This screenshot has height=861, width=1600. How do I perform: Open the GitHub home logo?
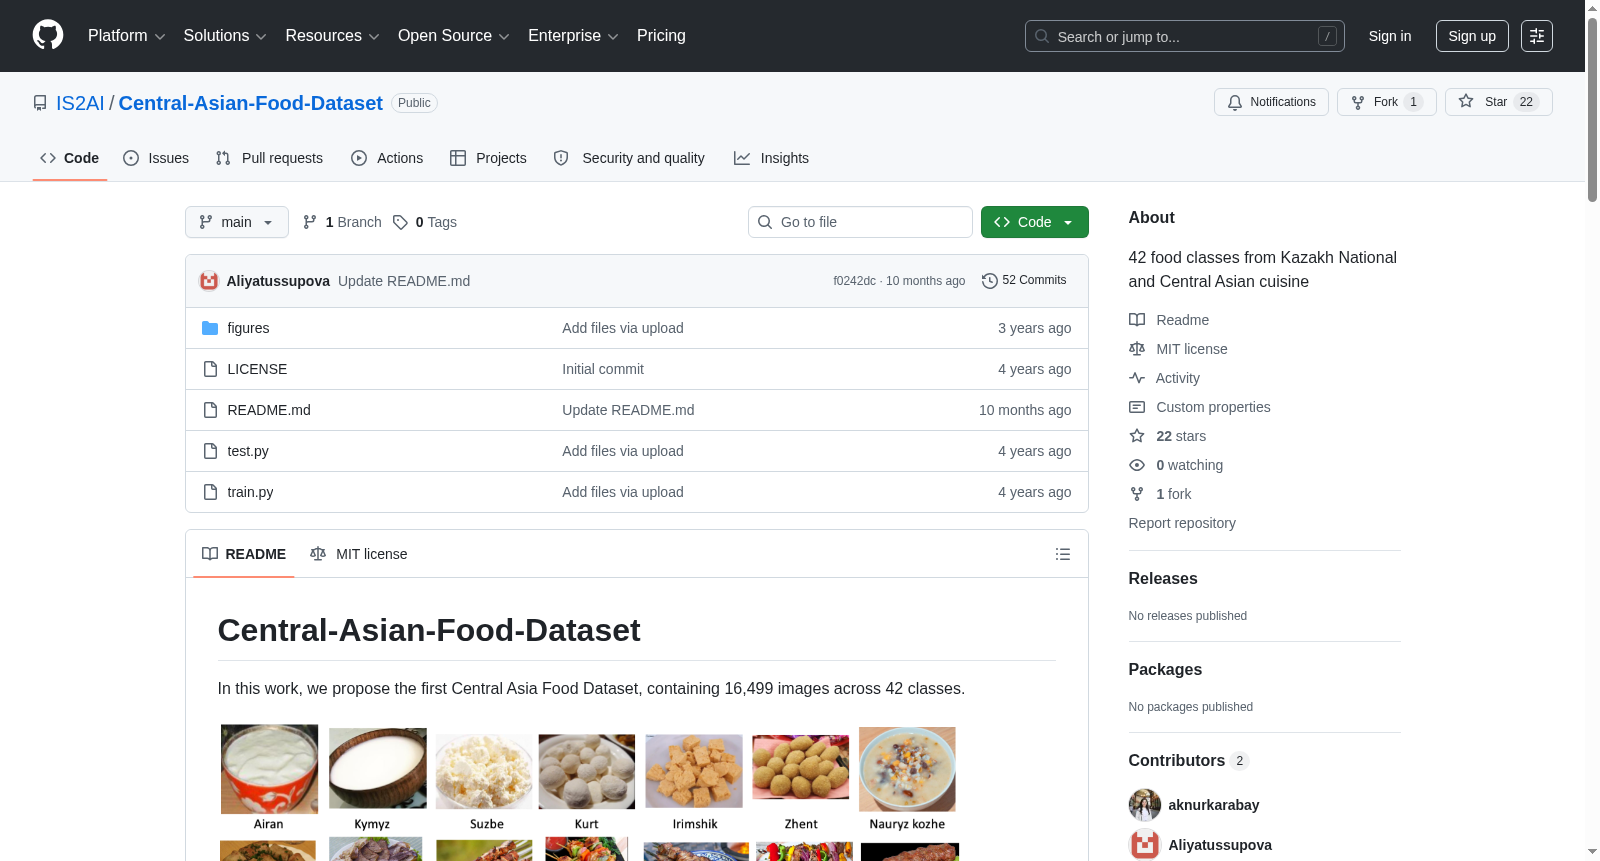coord(48,35)
